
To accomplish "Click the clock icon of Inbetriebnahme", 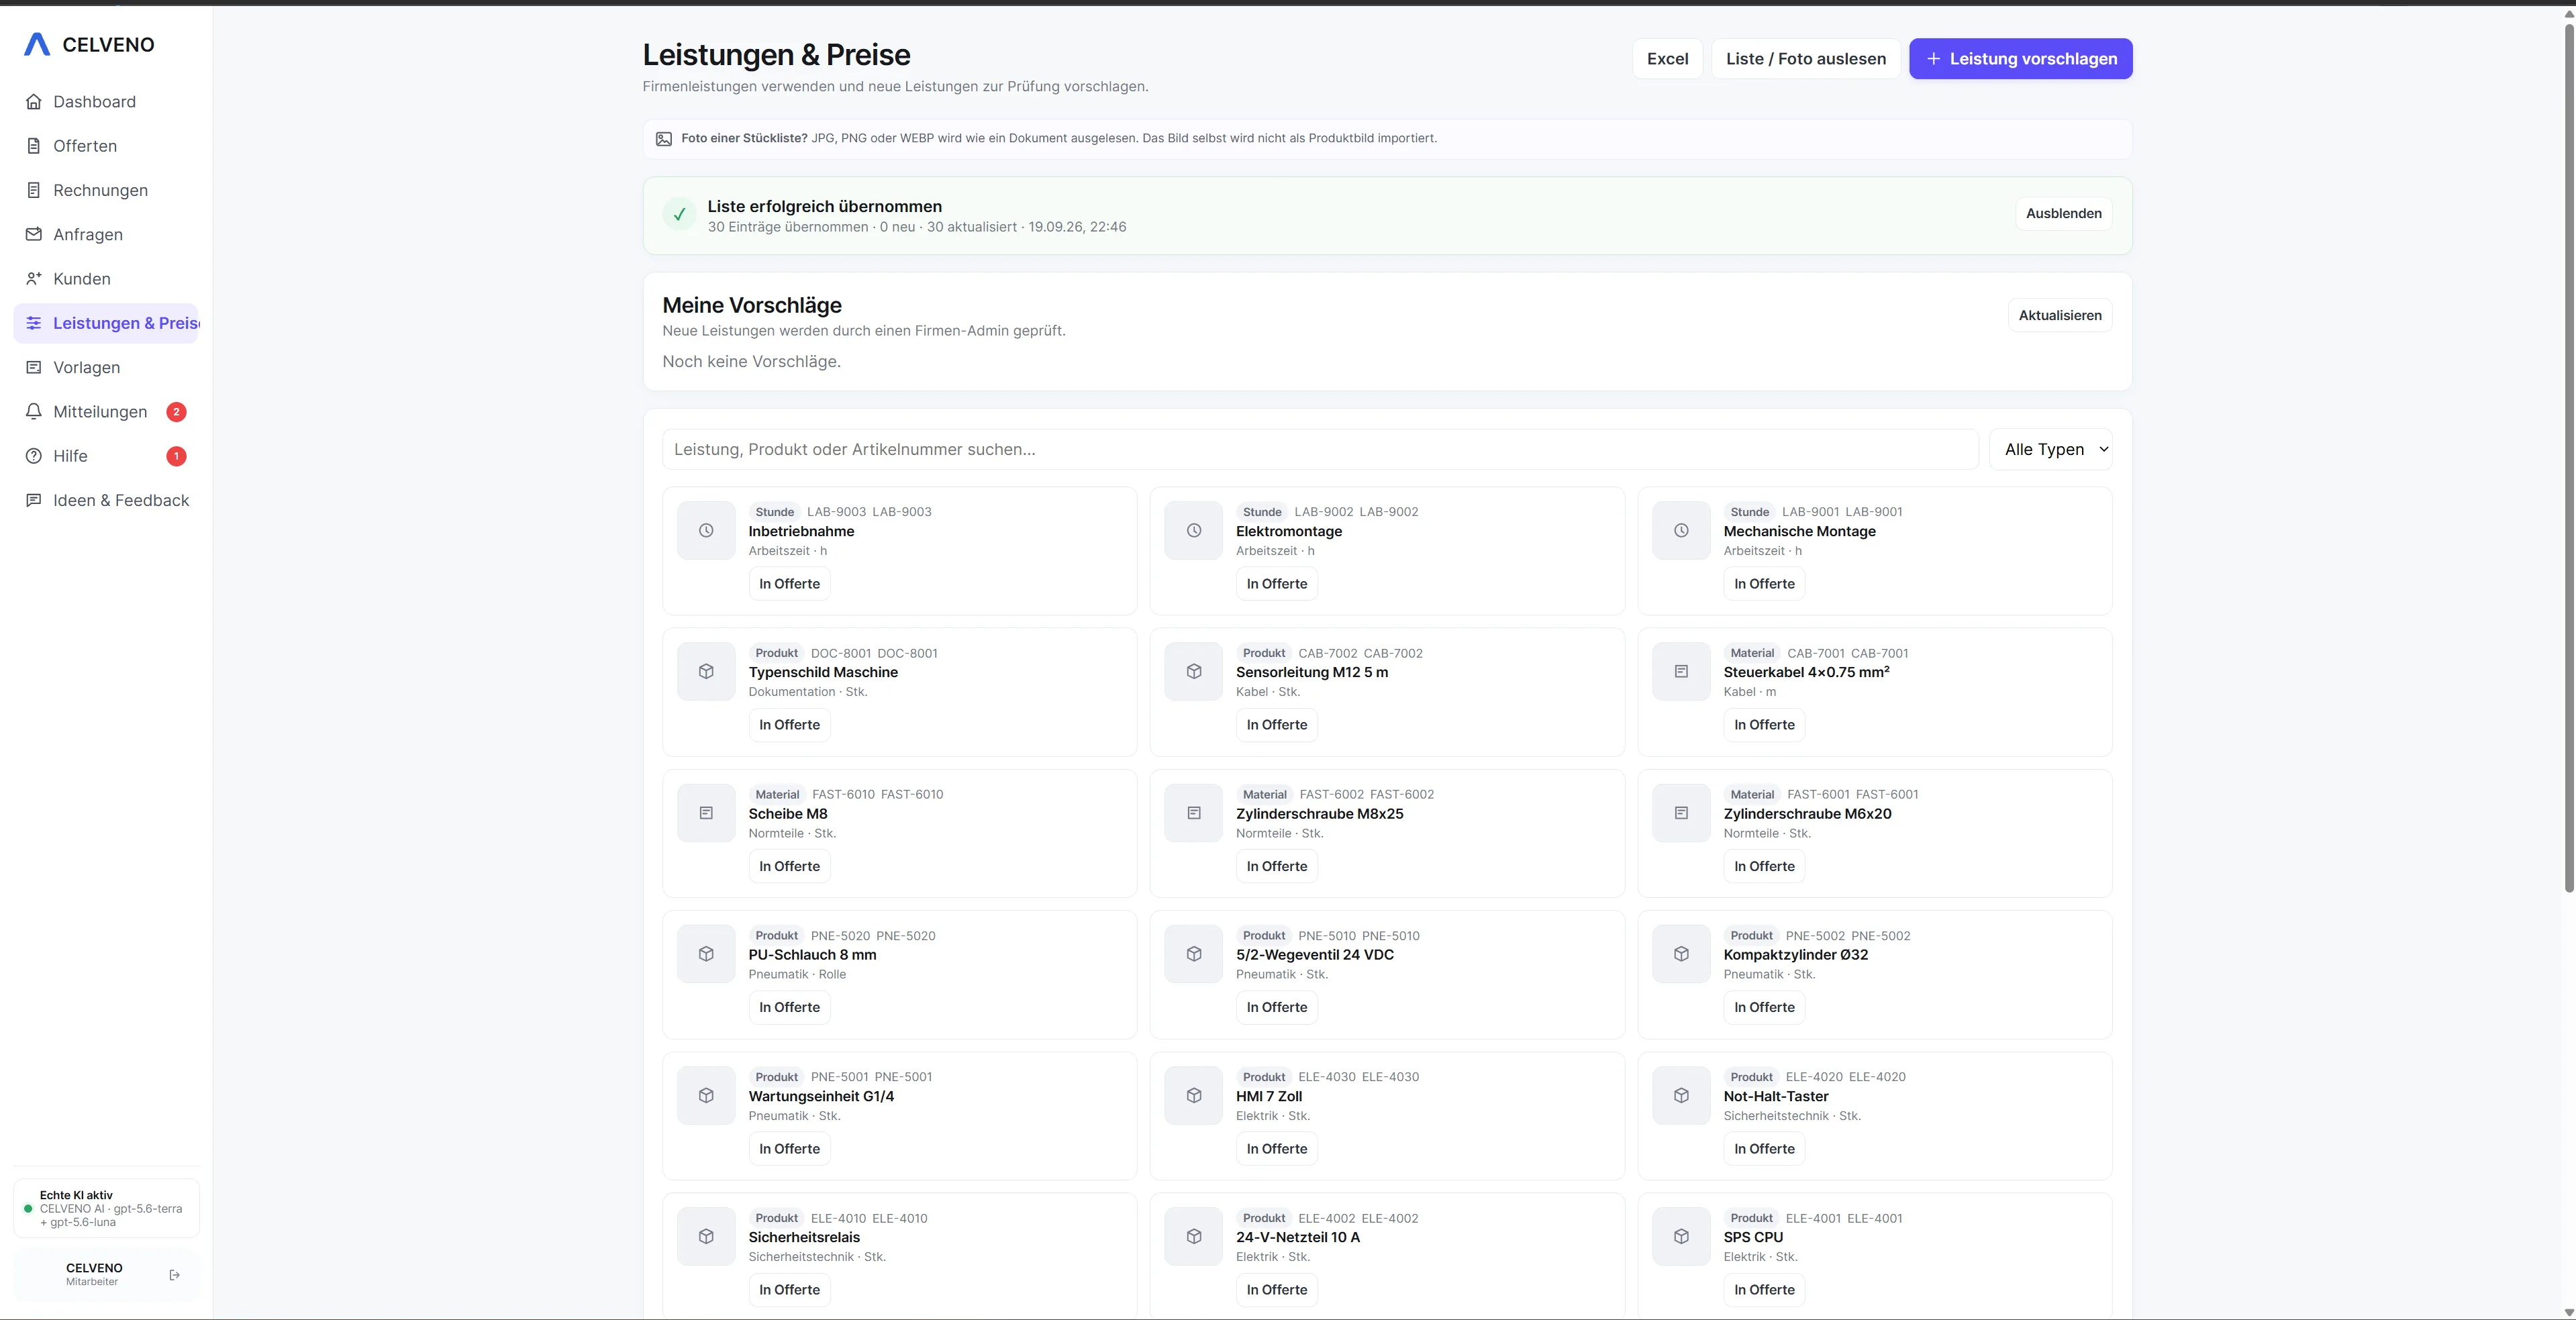I will (706, 531).
